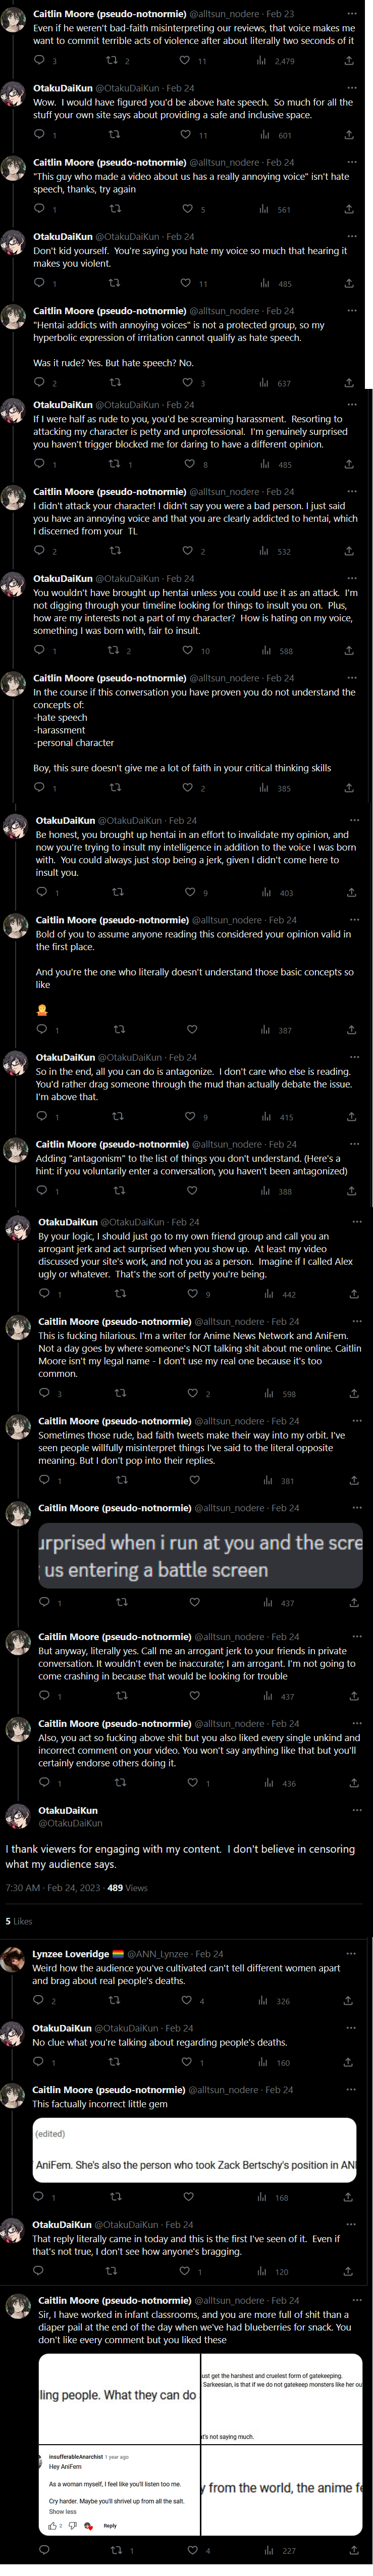Like the "This is fucking hilarious" tweet

[x=193, y=1393]
